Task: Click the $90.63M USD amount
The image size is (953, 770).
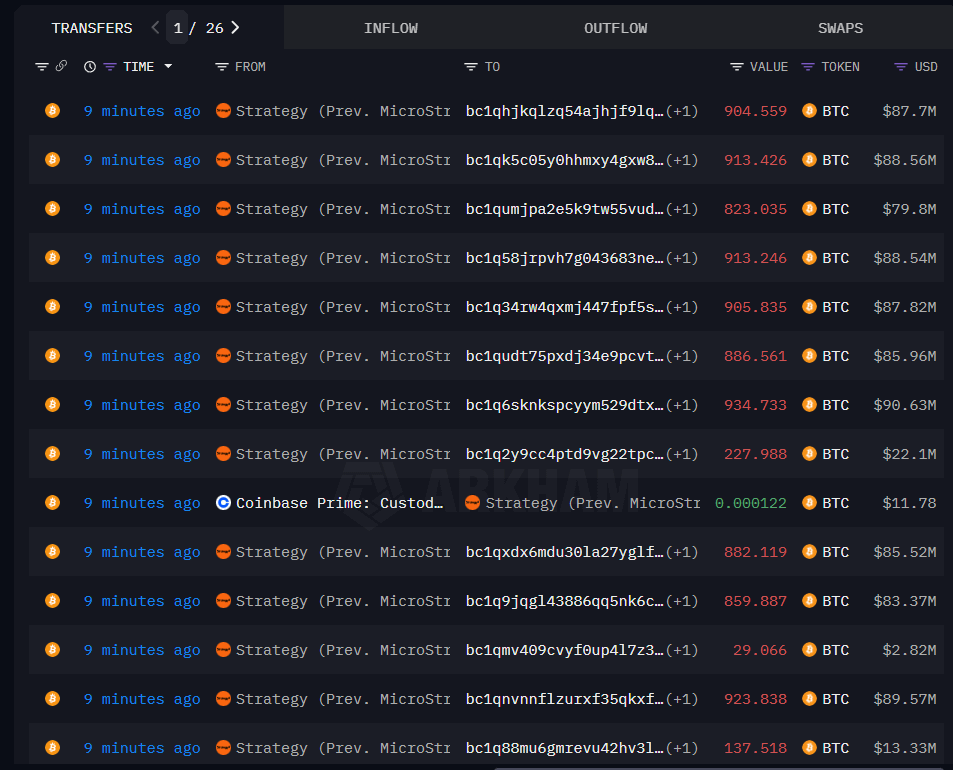Action: [904, 405]
